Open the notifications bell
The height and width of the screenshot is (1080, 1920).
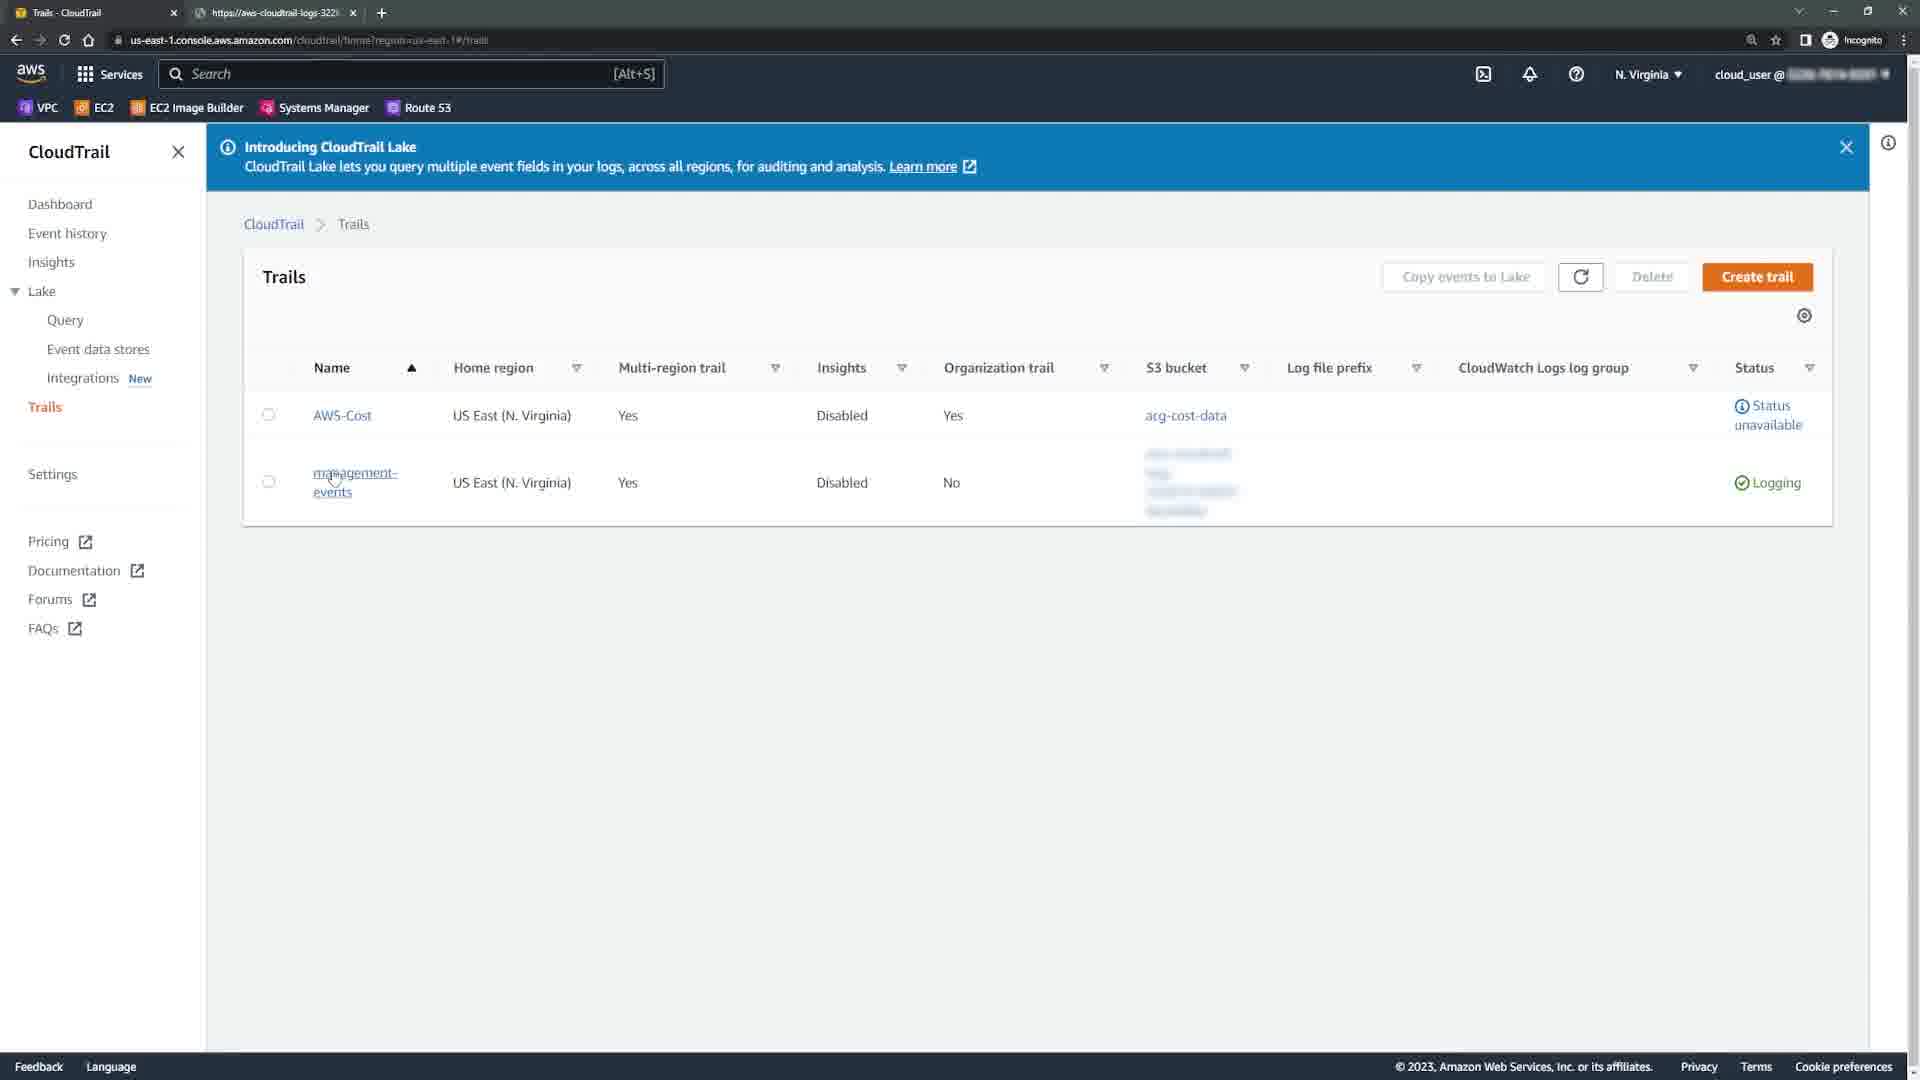pos(1529,74)
